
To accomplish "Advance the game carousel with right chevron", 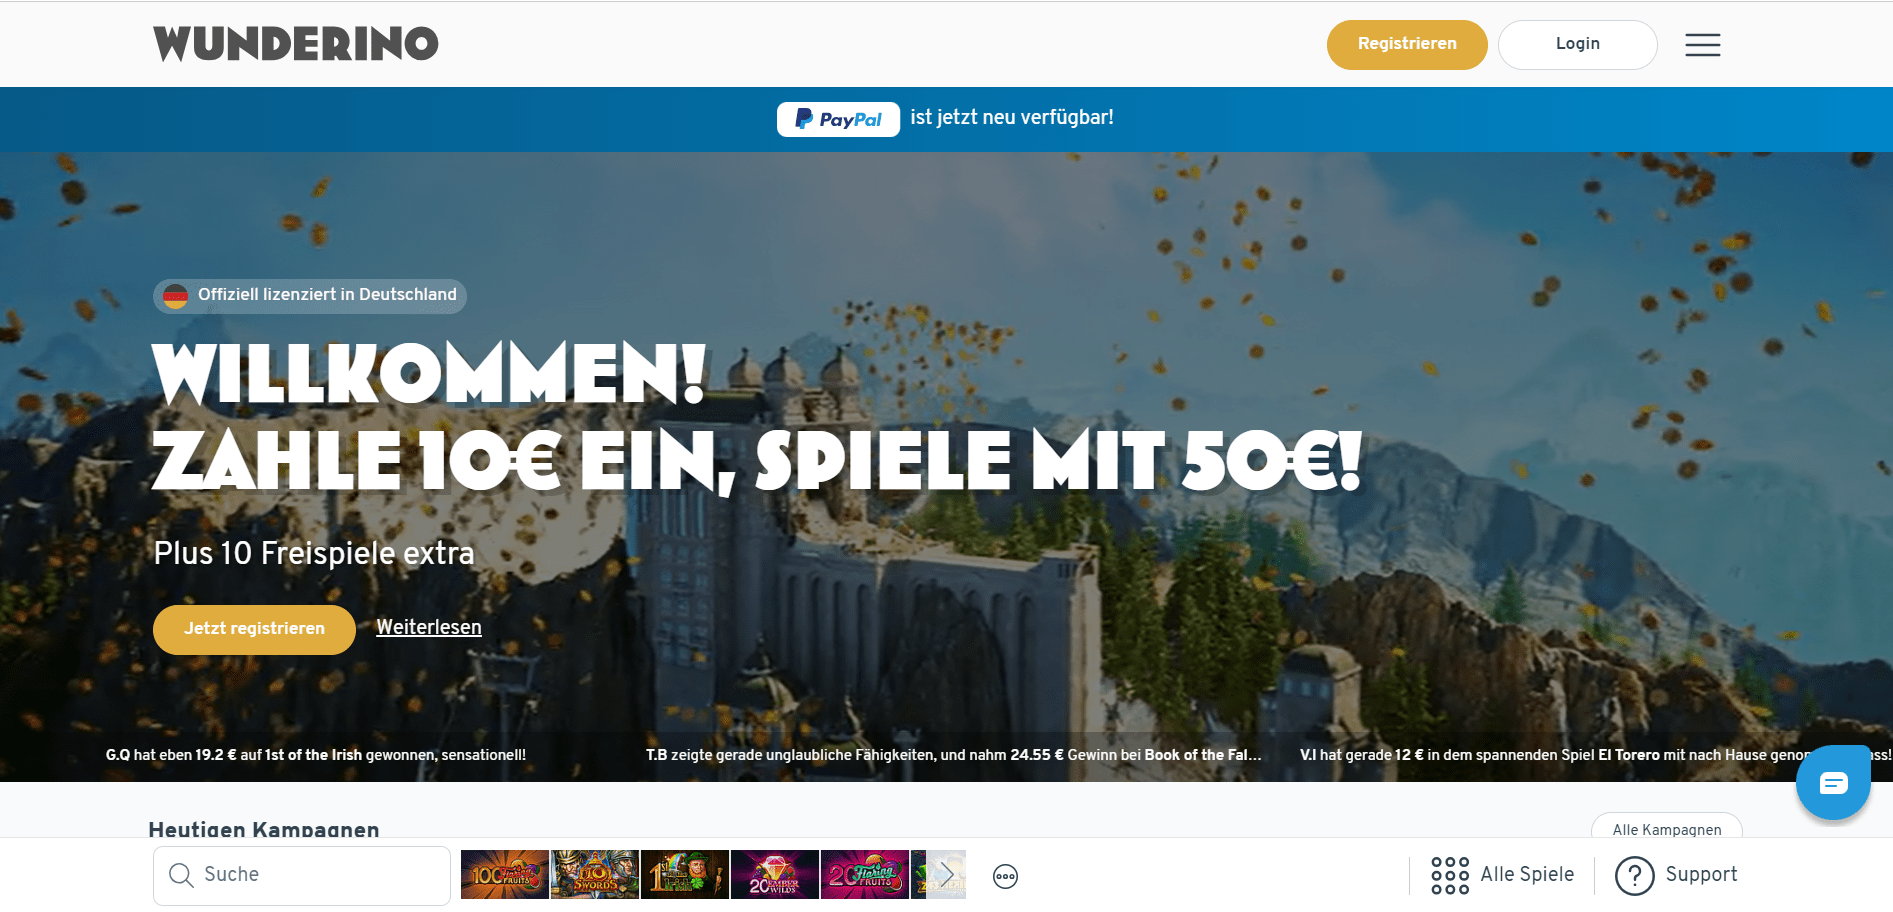I will [945, 874].
